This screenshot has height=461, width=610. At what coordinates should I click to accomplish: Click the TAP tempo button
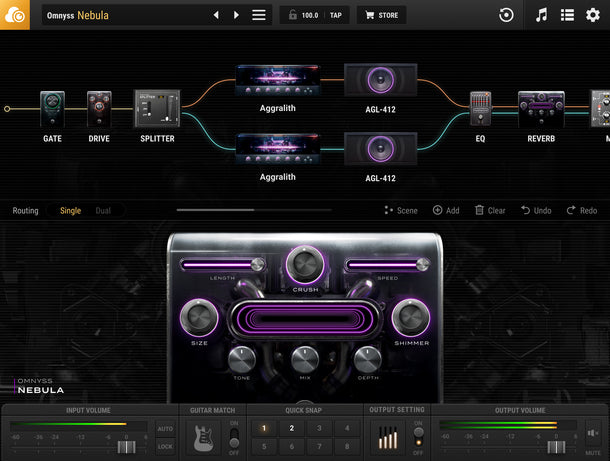336,15
